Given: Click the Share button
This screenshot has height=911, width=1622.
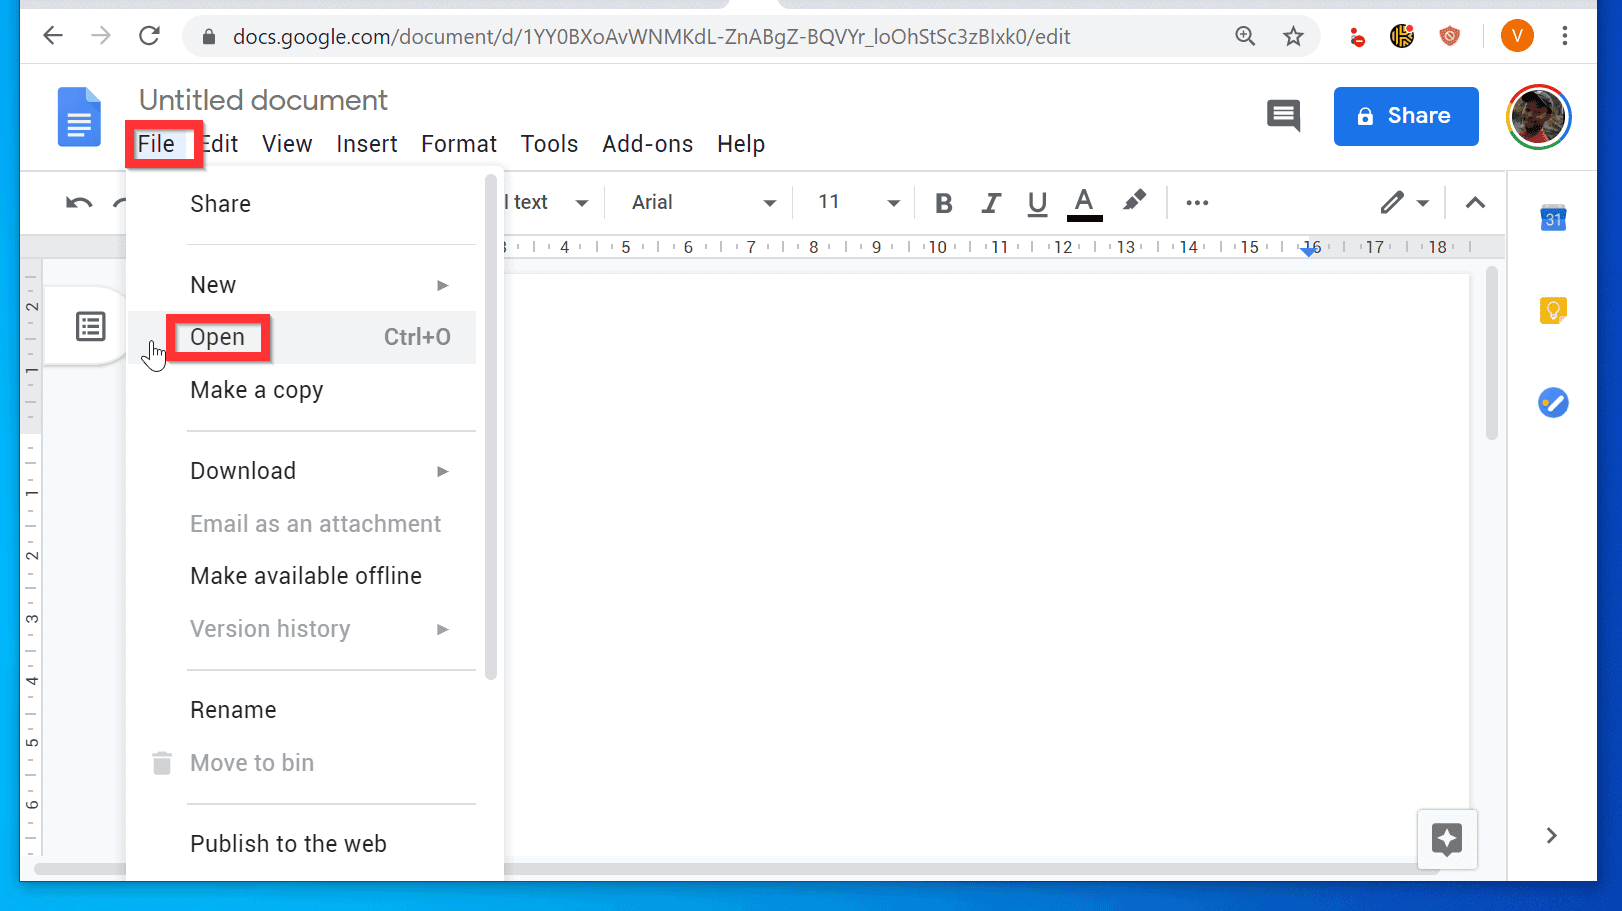Looking at the screenshot, I should click(1405, 116).
